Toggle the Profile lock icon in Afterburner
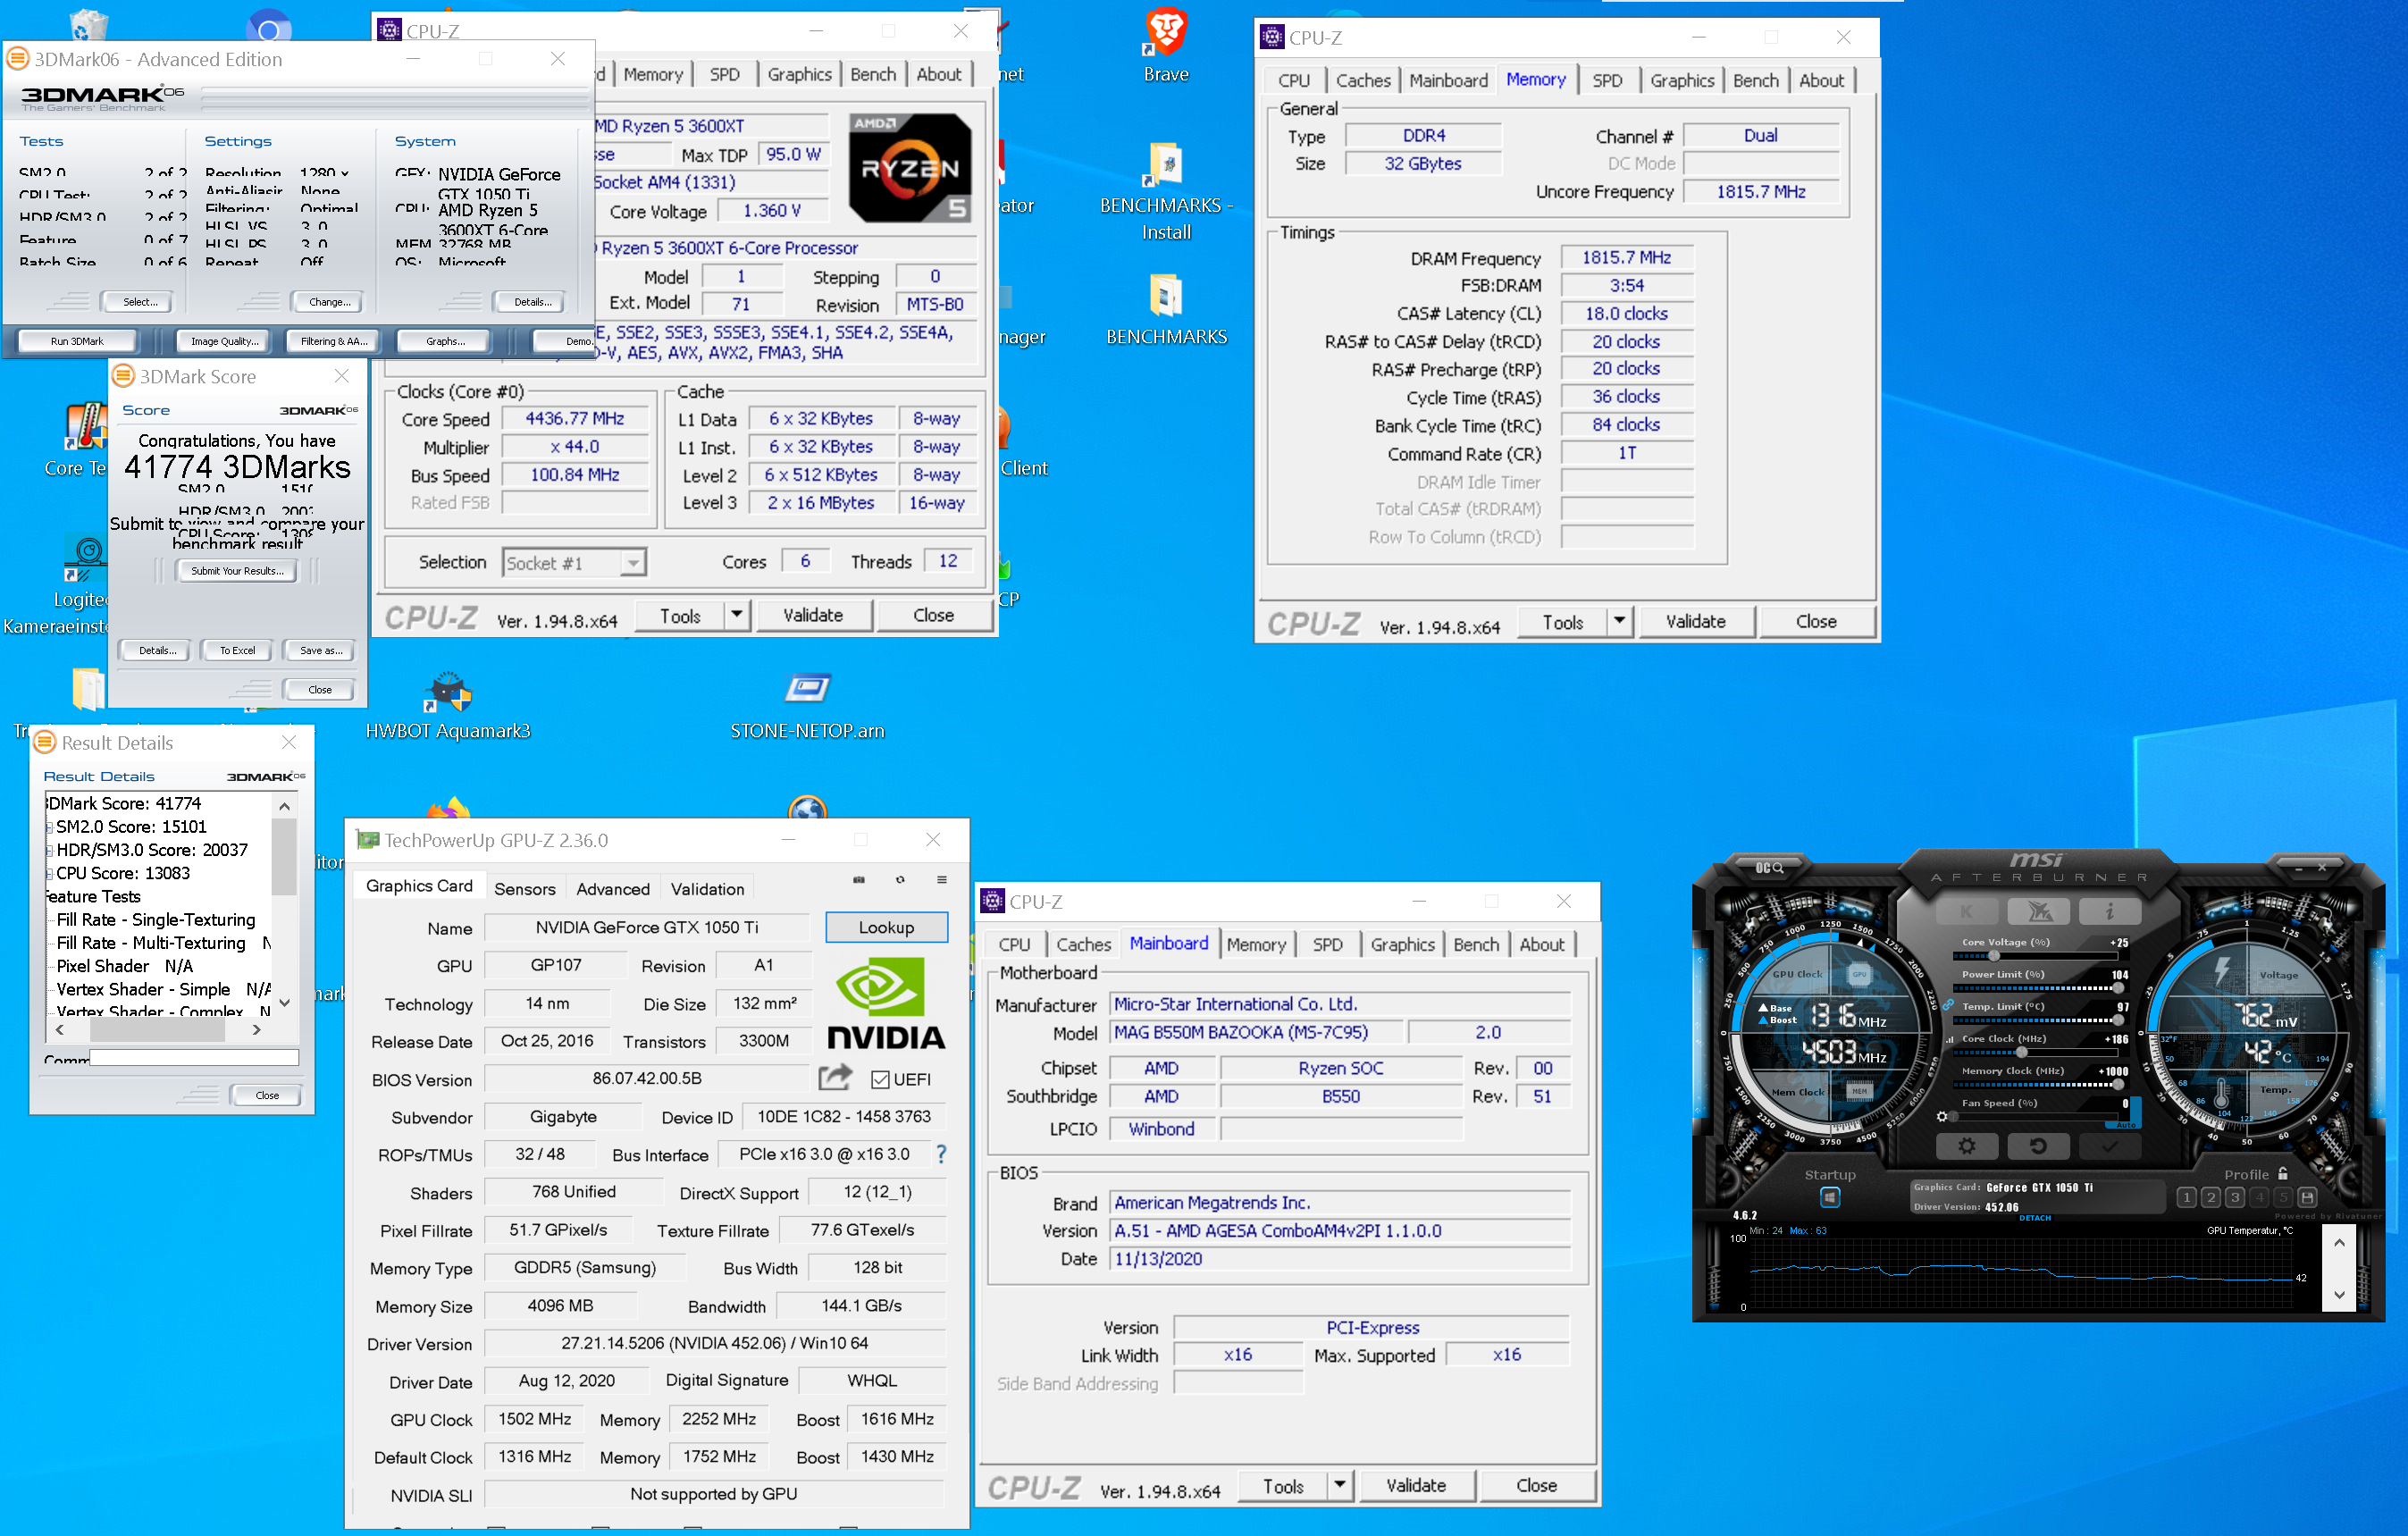The image size is (2408, 1536). click(2283, 1173)
